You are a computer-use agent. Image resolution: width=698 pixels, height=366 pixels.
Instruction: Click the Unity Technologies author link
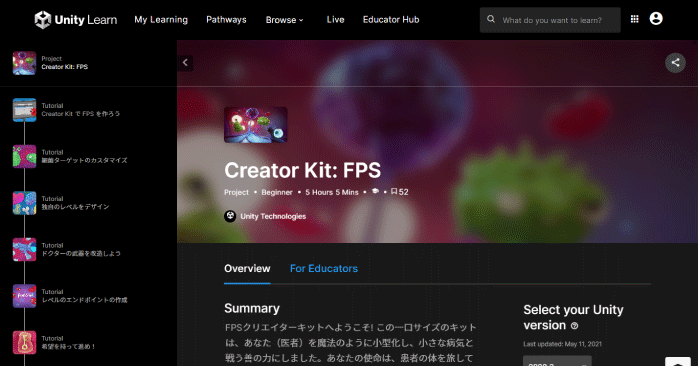click(x=273, y=216)
